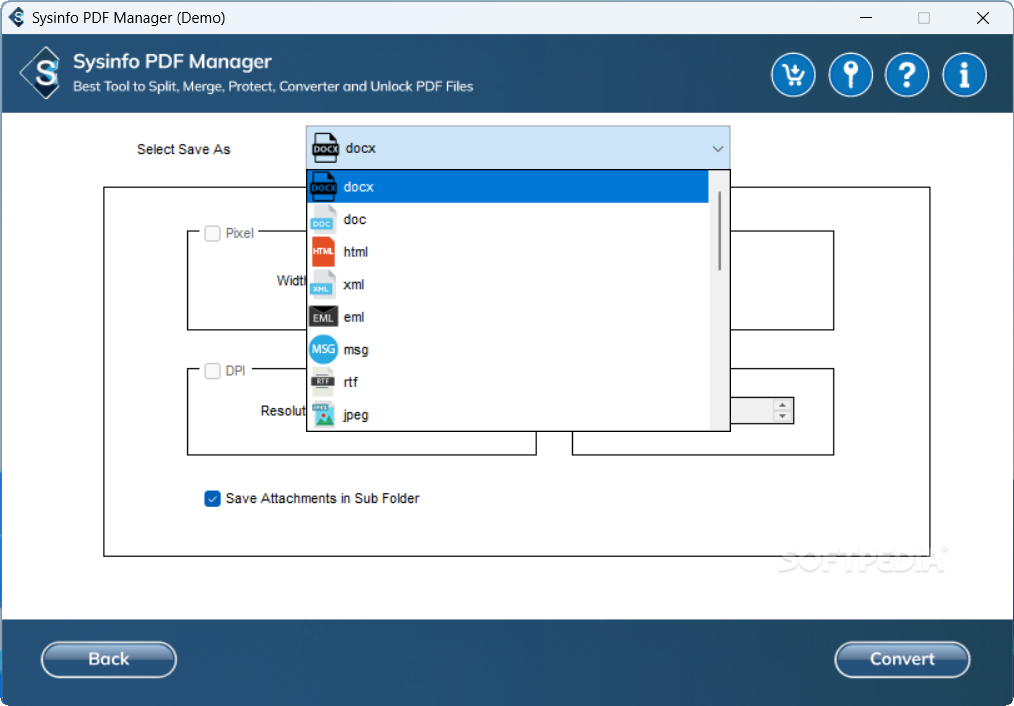Image resolution: width=1014 pixels, height=706 pixels.
Task: Click the EML envelope icon in list
Action: click(x=323, y=317)
